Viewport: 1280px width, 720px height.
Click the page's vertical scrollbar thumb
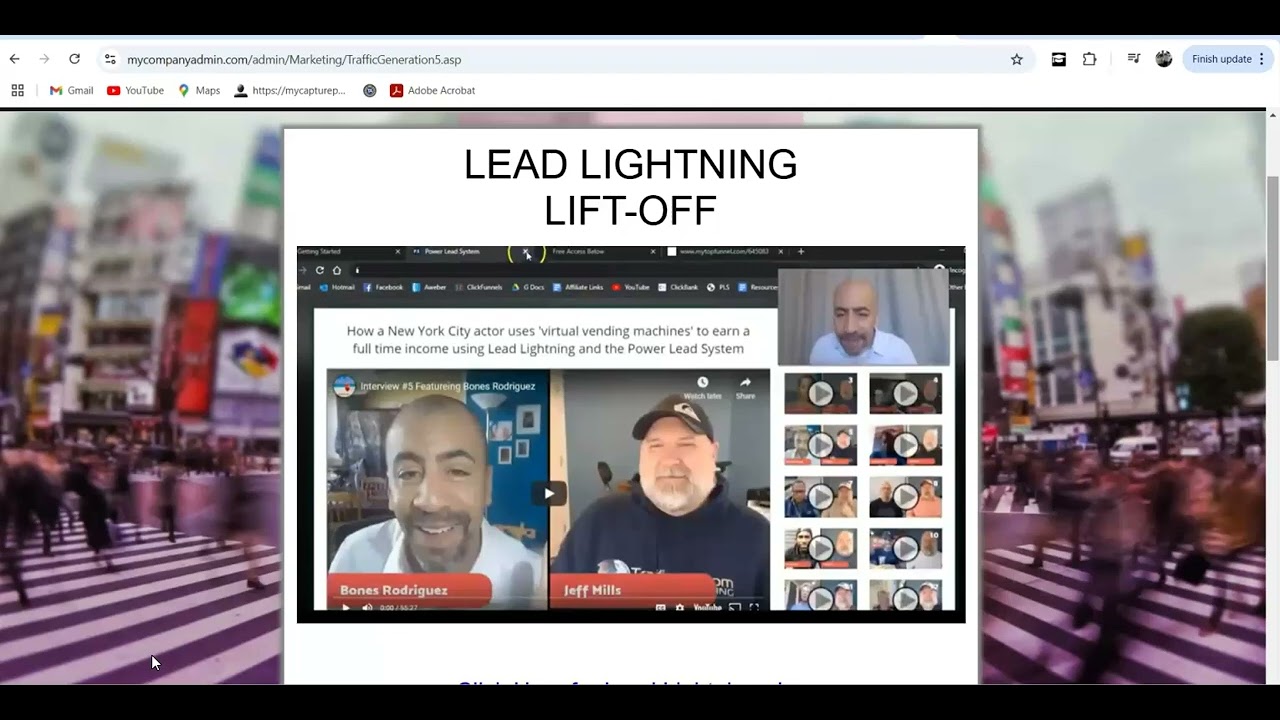1272,268
